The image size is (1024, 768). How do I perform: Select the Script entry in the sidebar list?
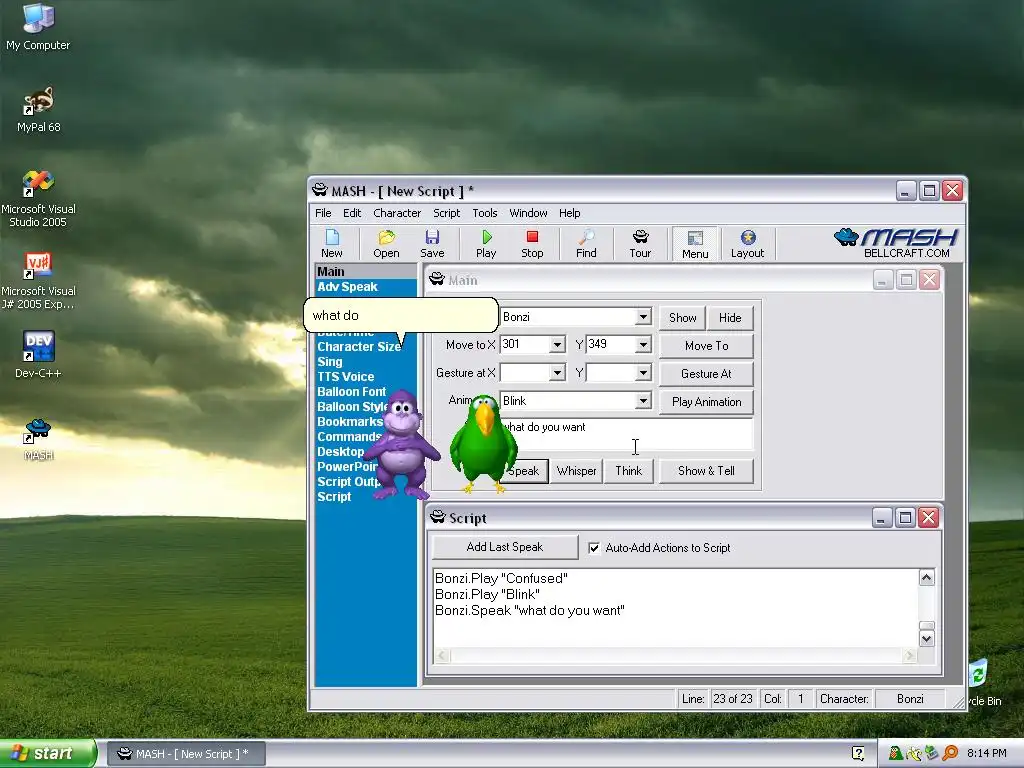click(334, 497)
